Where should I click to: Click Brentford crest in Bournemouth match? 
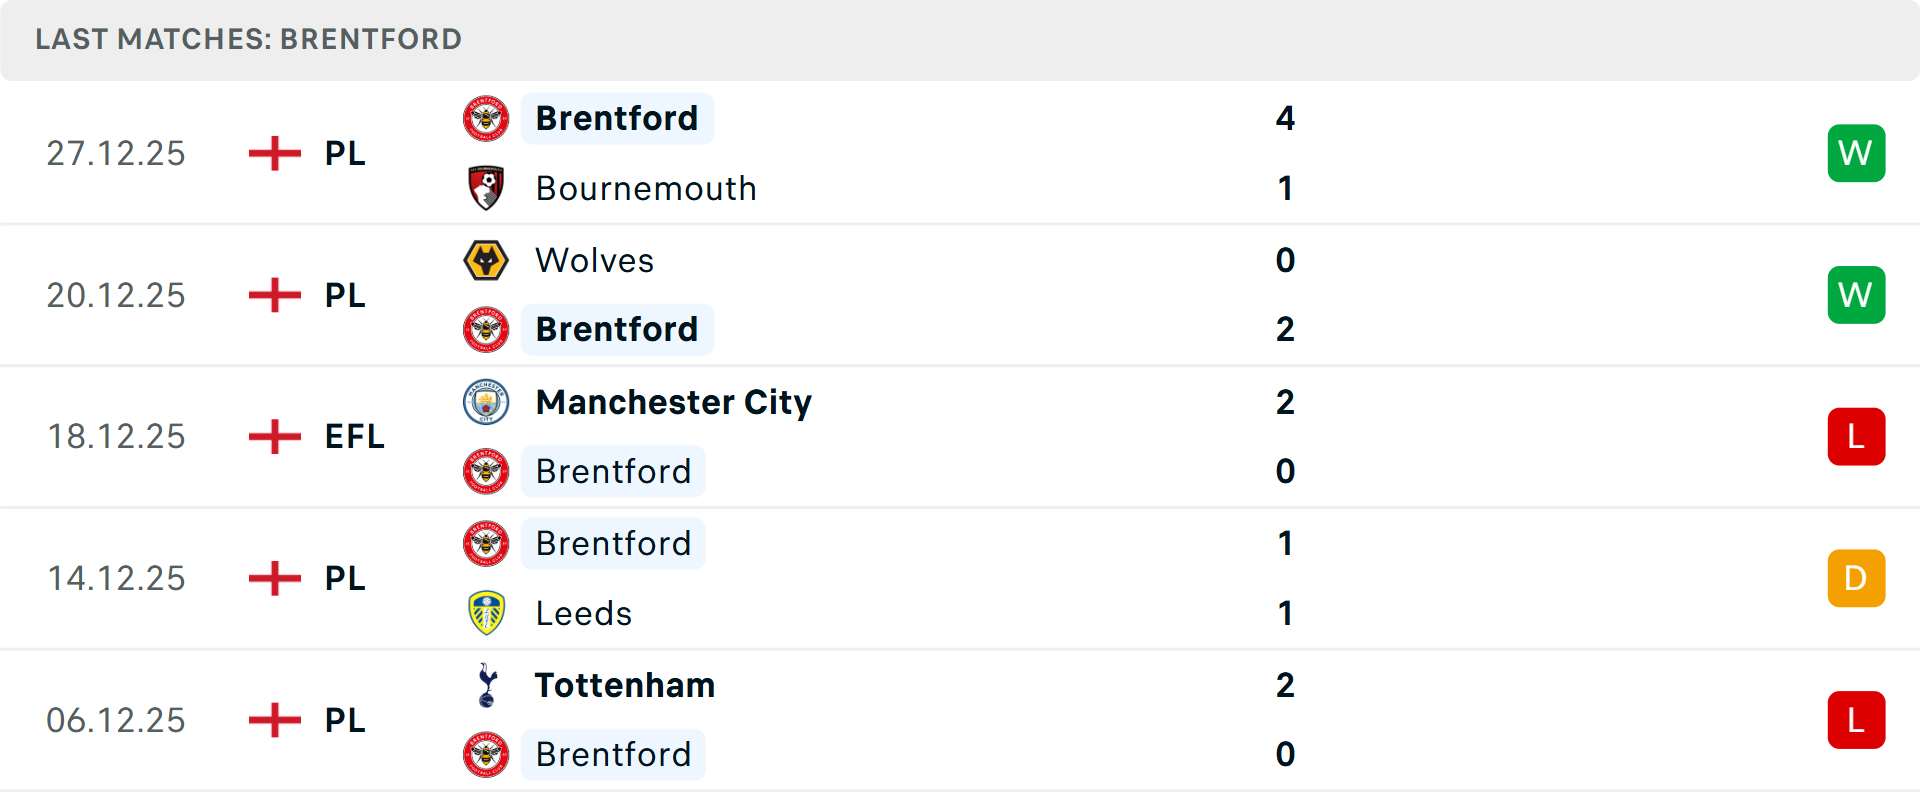tap(486, 118)
